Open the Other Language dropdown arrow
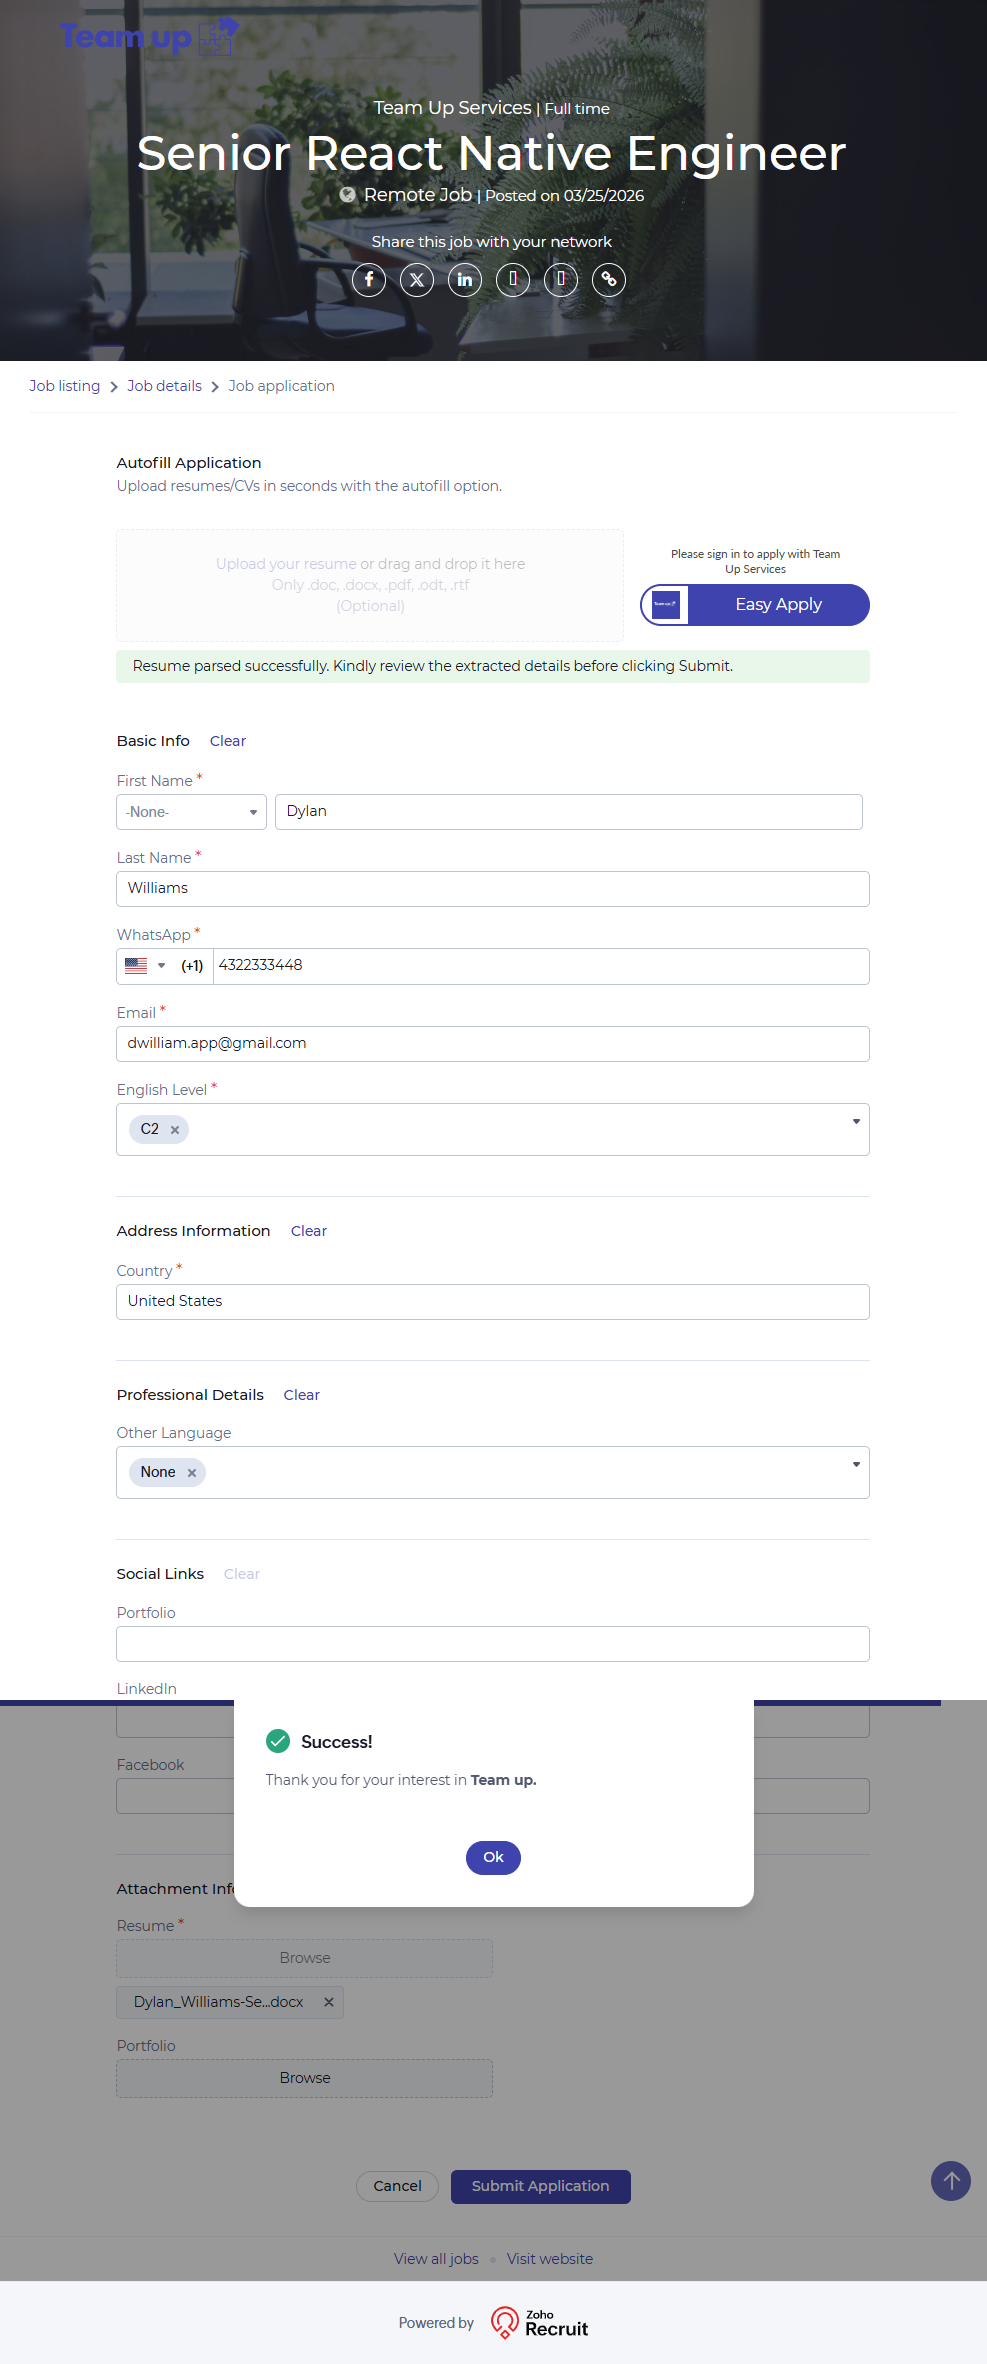Screen dimensions: 987x2364 pos(856,1465)
